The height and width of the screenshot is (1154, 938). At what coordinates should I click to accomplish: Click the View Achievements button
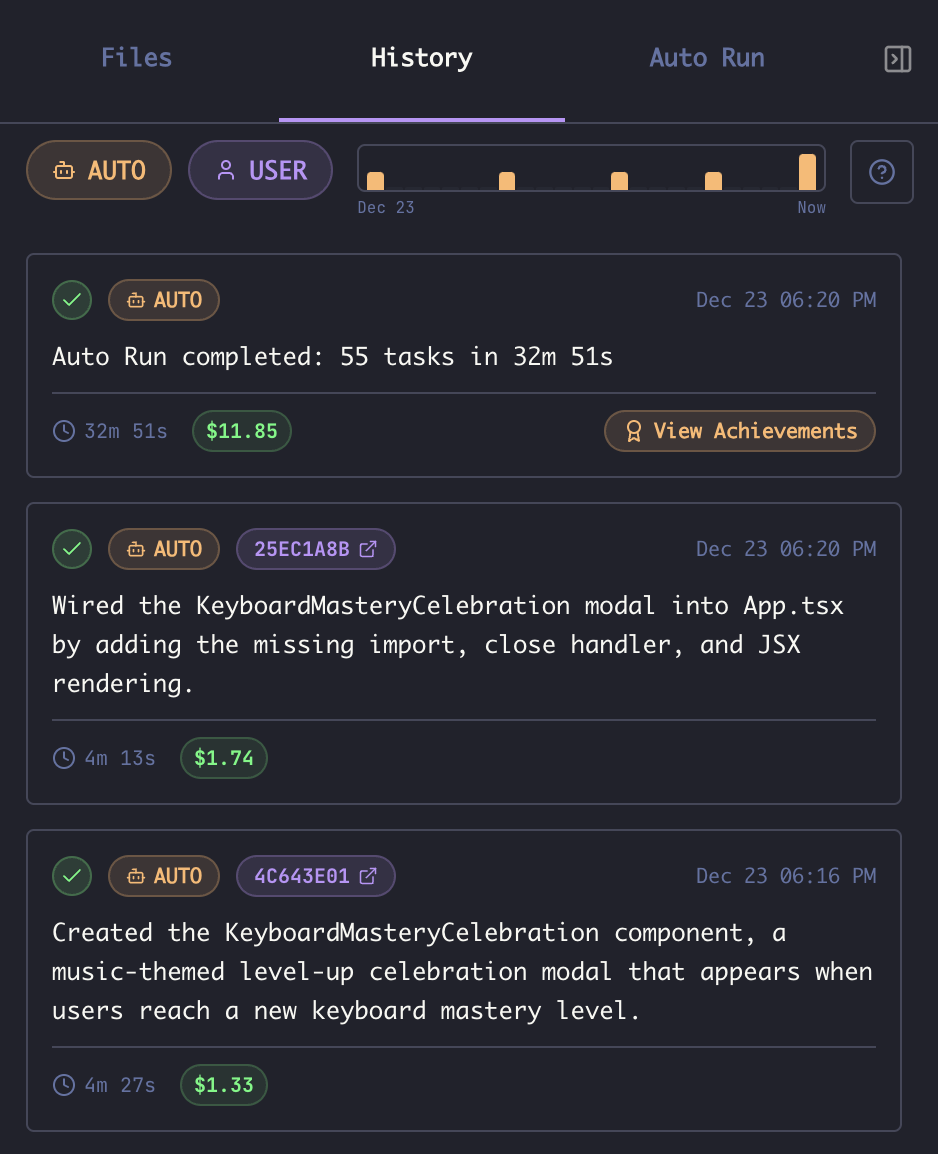point(740,431)
